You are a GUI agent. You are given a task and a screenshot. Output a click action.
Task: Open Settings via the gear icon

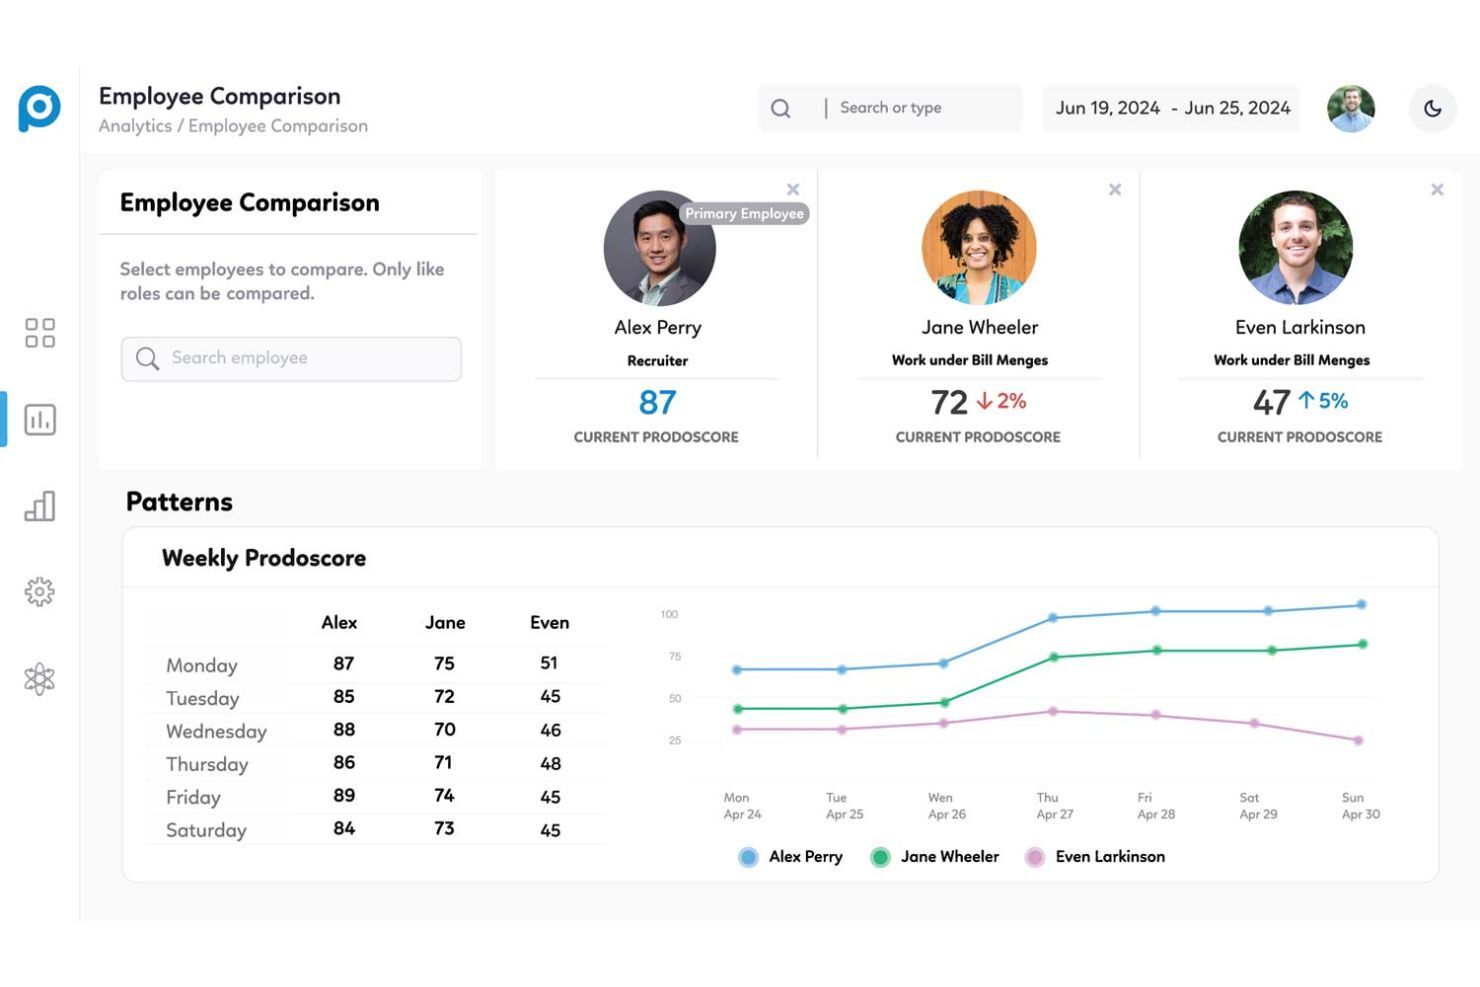point(40,592)
